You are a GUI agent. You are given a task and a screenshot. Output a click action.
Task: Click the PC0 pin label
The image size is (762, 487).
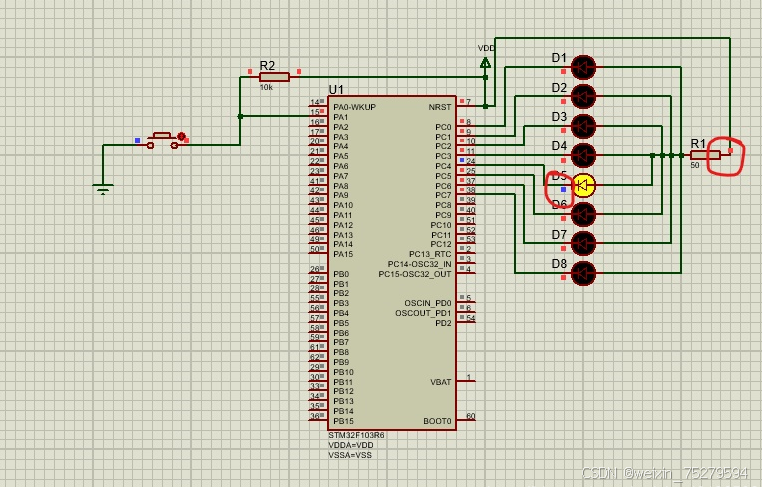click(443, 127)
